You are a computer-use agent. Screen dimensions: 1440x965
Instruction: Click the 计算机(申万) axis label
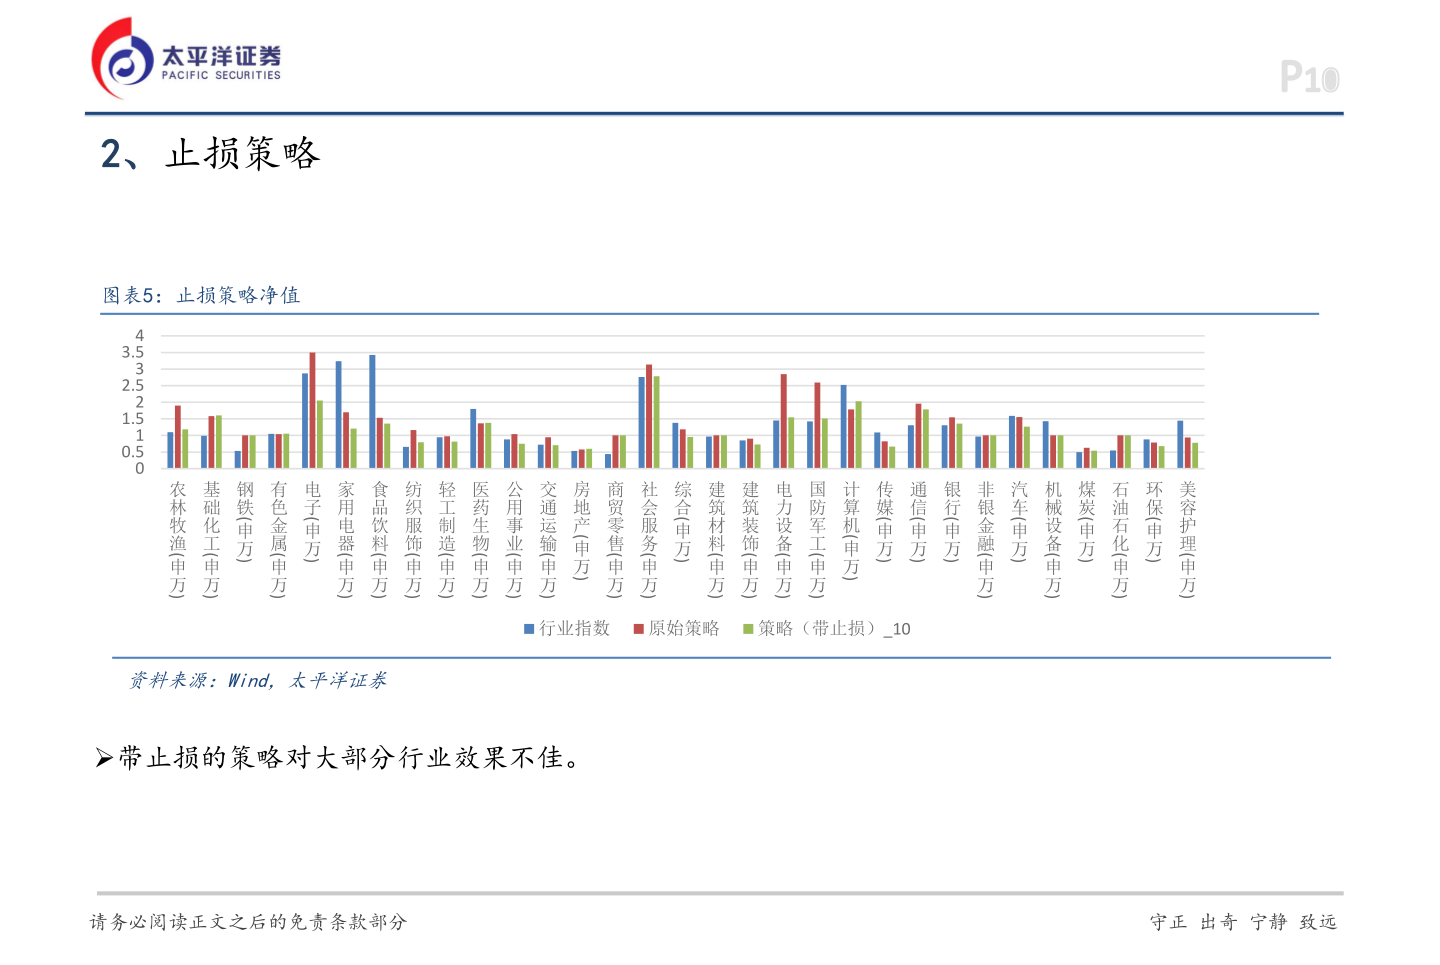tap(851, 529)
